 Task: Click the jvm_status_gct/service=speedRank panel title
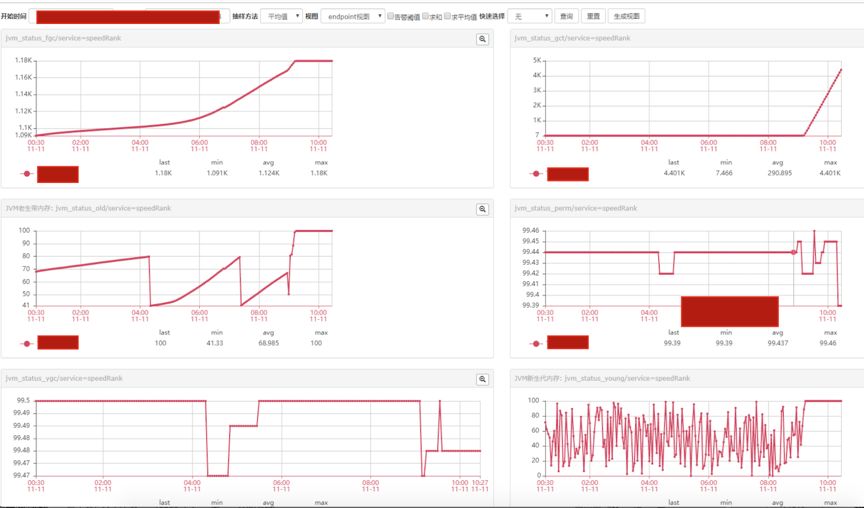click(x=573, y=38)
